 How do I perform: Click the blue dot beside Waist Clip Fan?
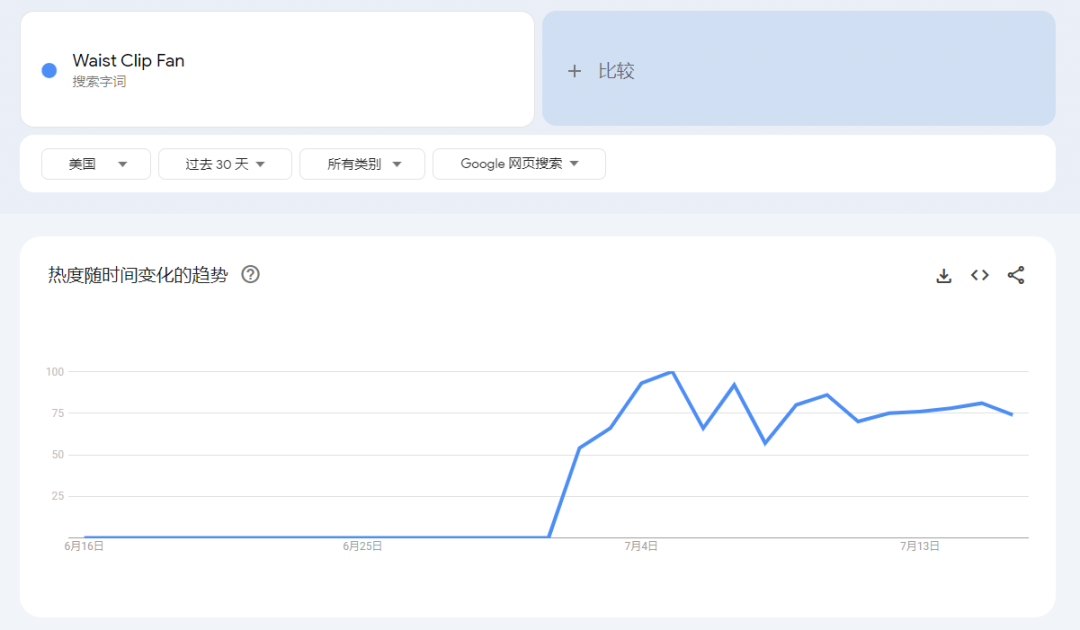click(49, 70)
